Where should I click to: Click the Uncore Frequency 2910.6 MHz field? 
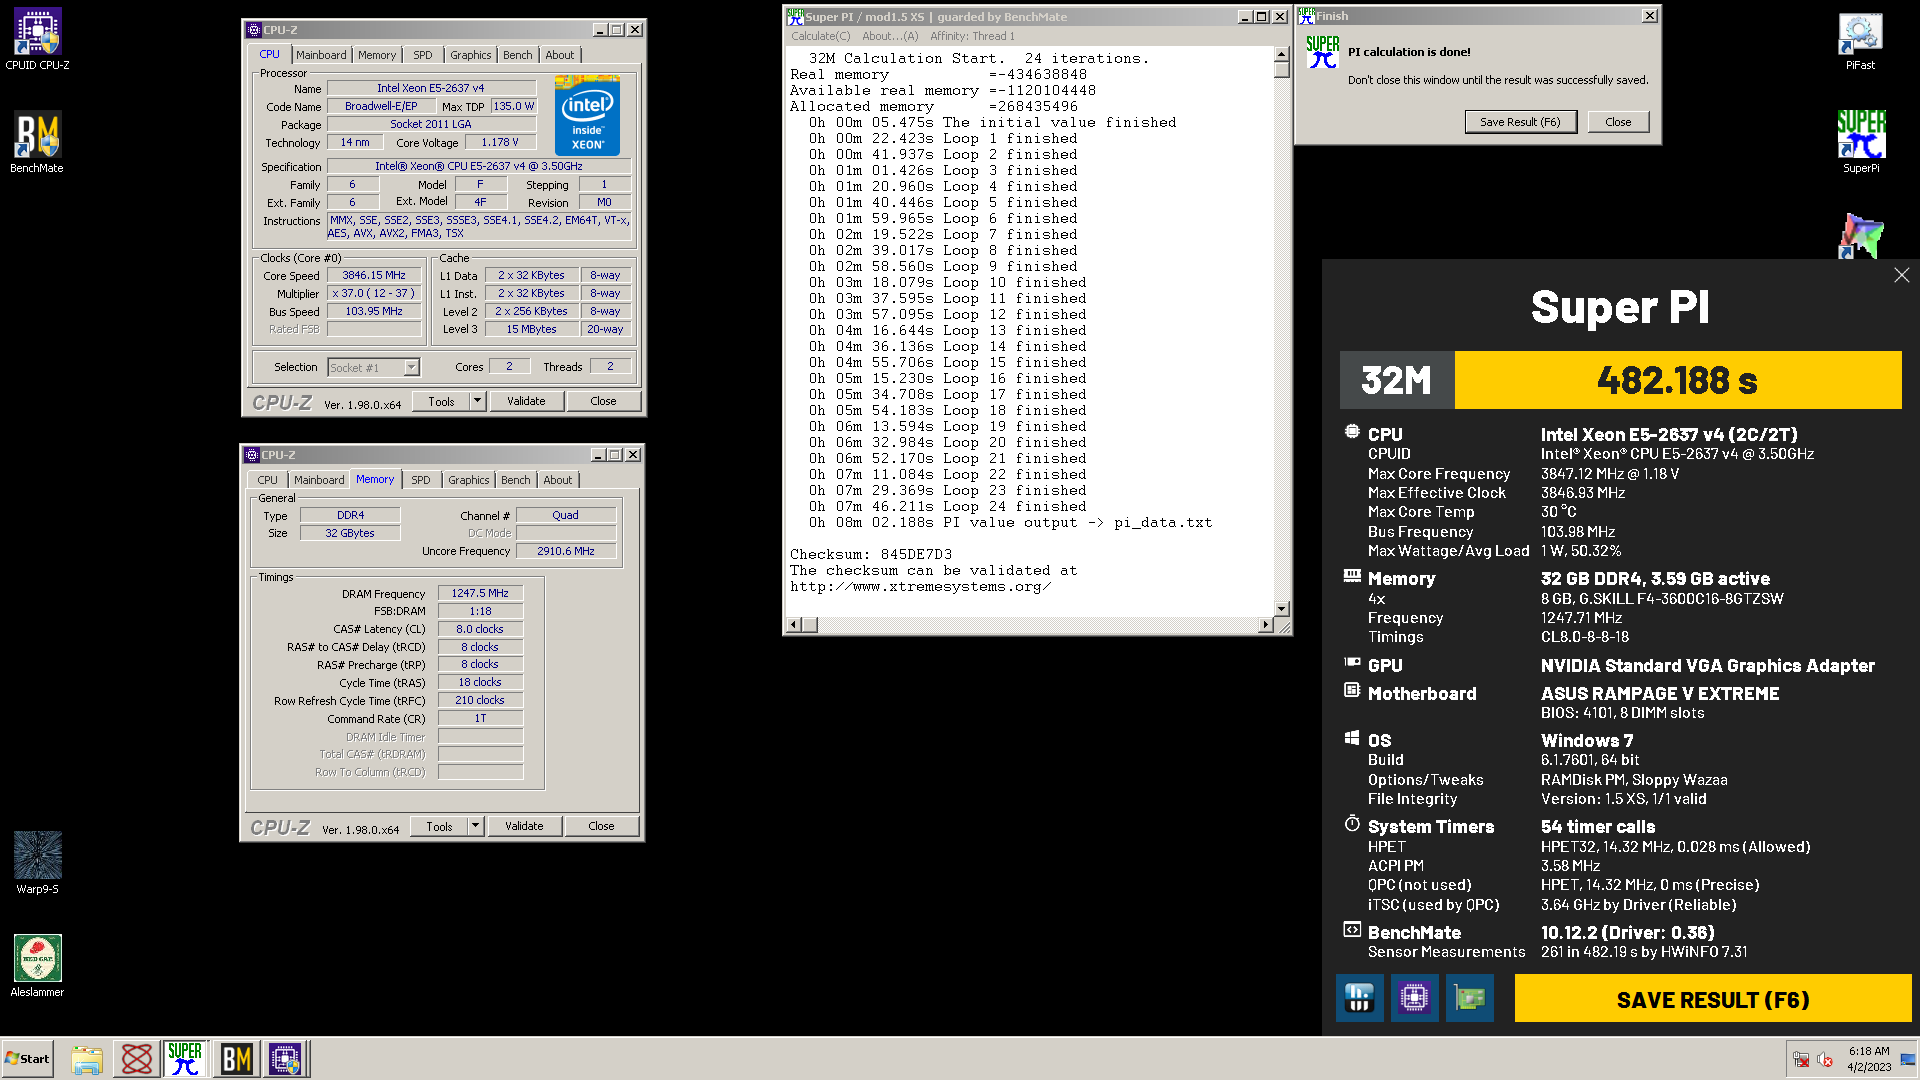[x=566, y=551]
